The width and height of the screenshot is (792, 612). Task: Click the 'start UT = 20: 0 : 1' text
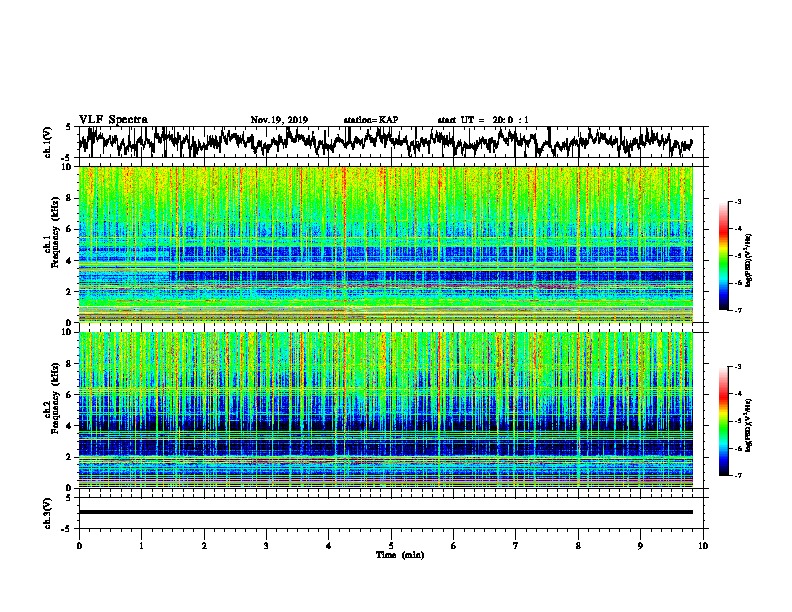pyautogui.click(x=483, y=120)
